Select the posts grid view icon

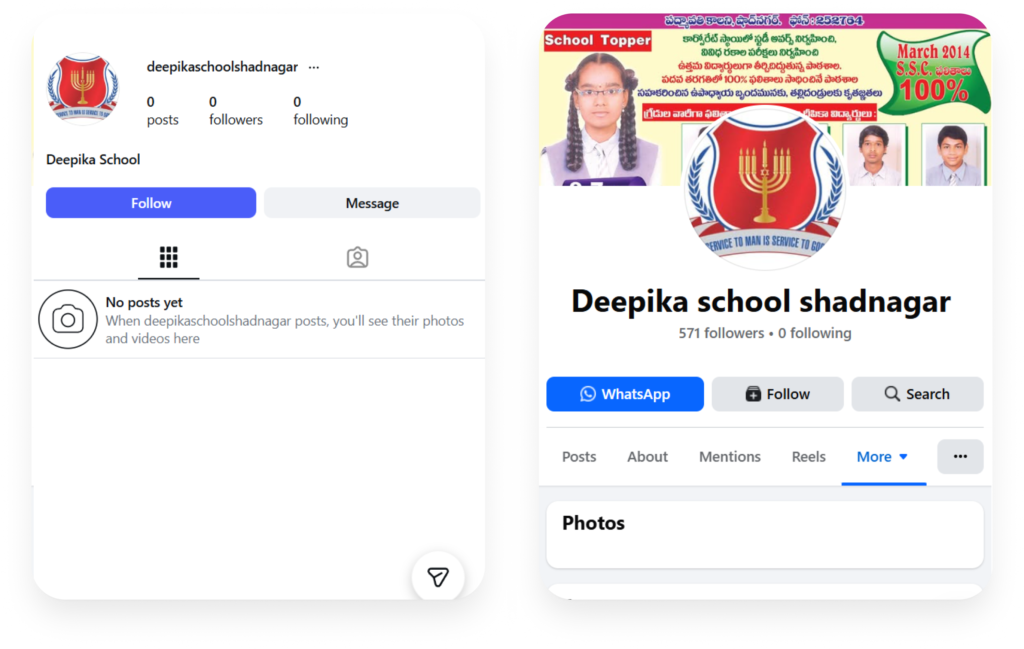pos(168,257)
